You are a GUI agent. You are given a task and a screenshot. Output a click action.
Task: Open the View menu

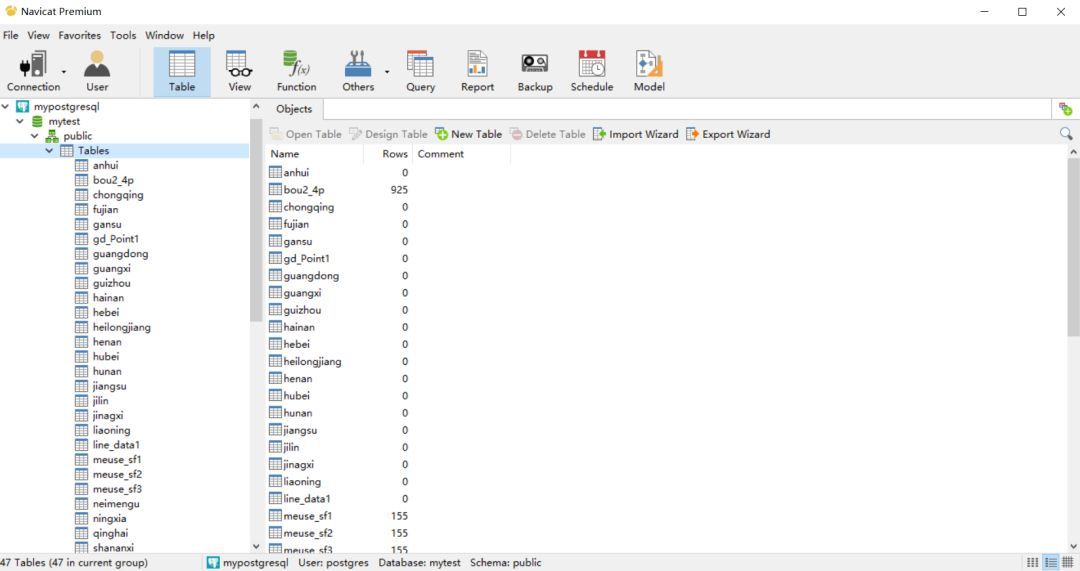point(39,35)
